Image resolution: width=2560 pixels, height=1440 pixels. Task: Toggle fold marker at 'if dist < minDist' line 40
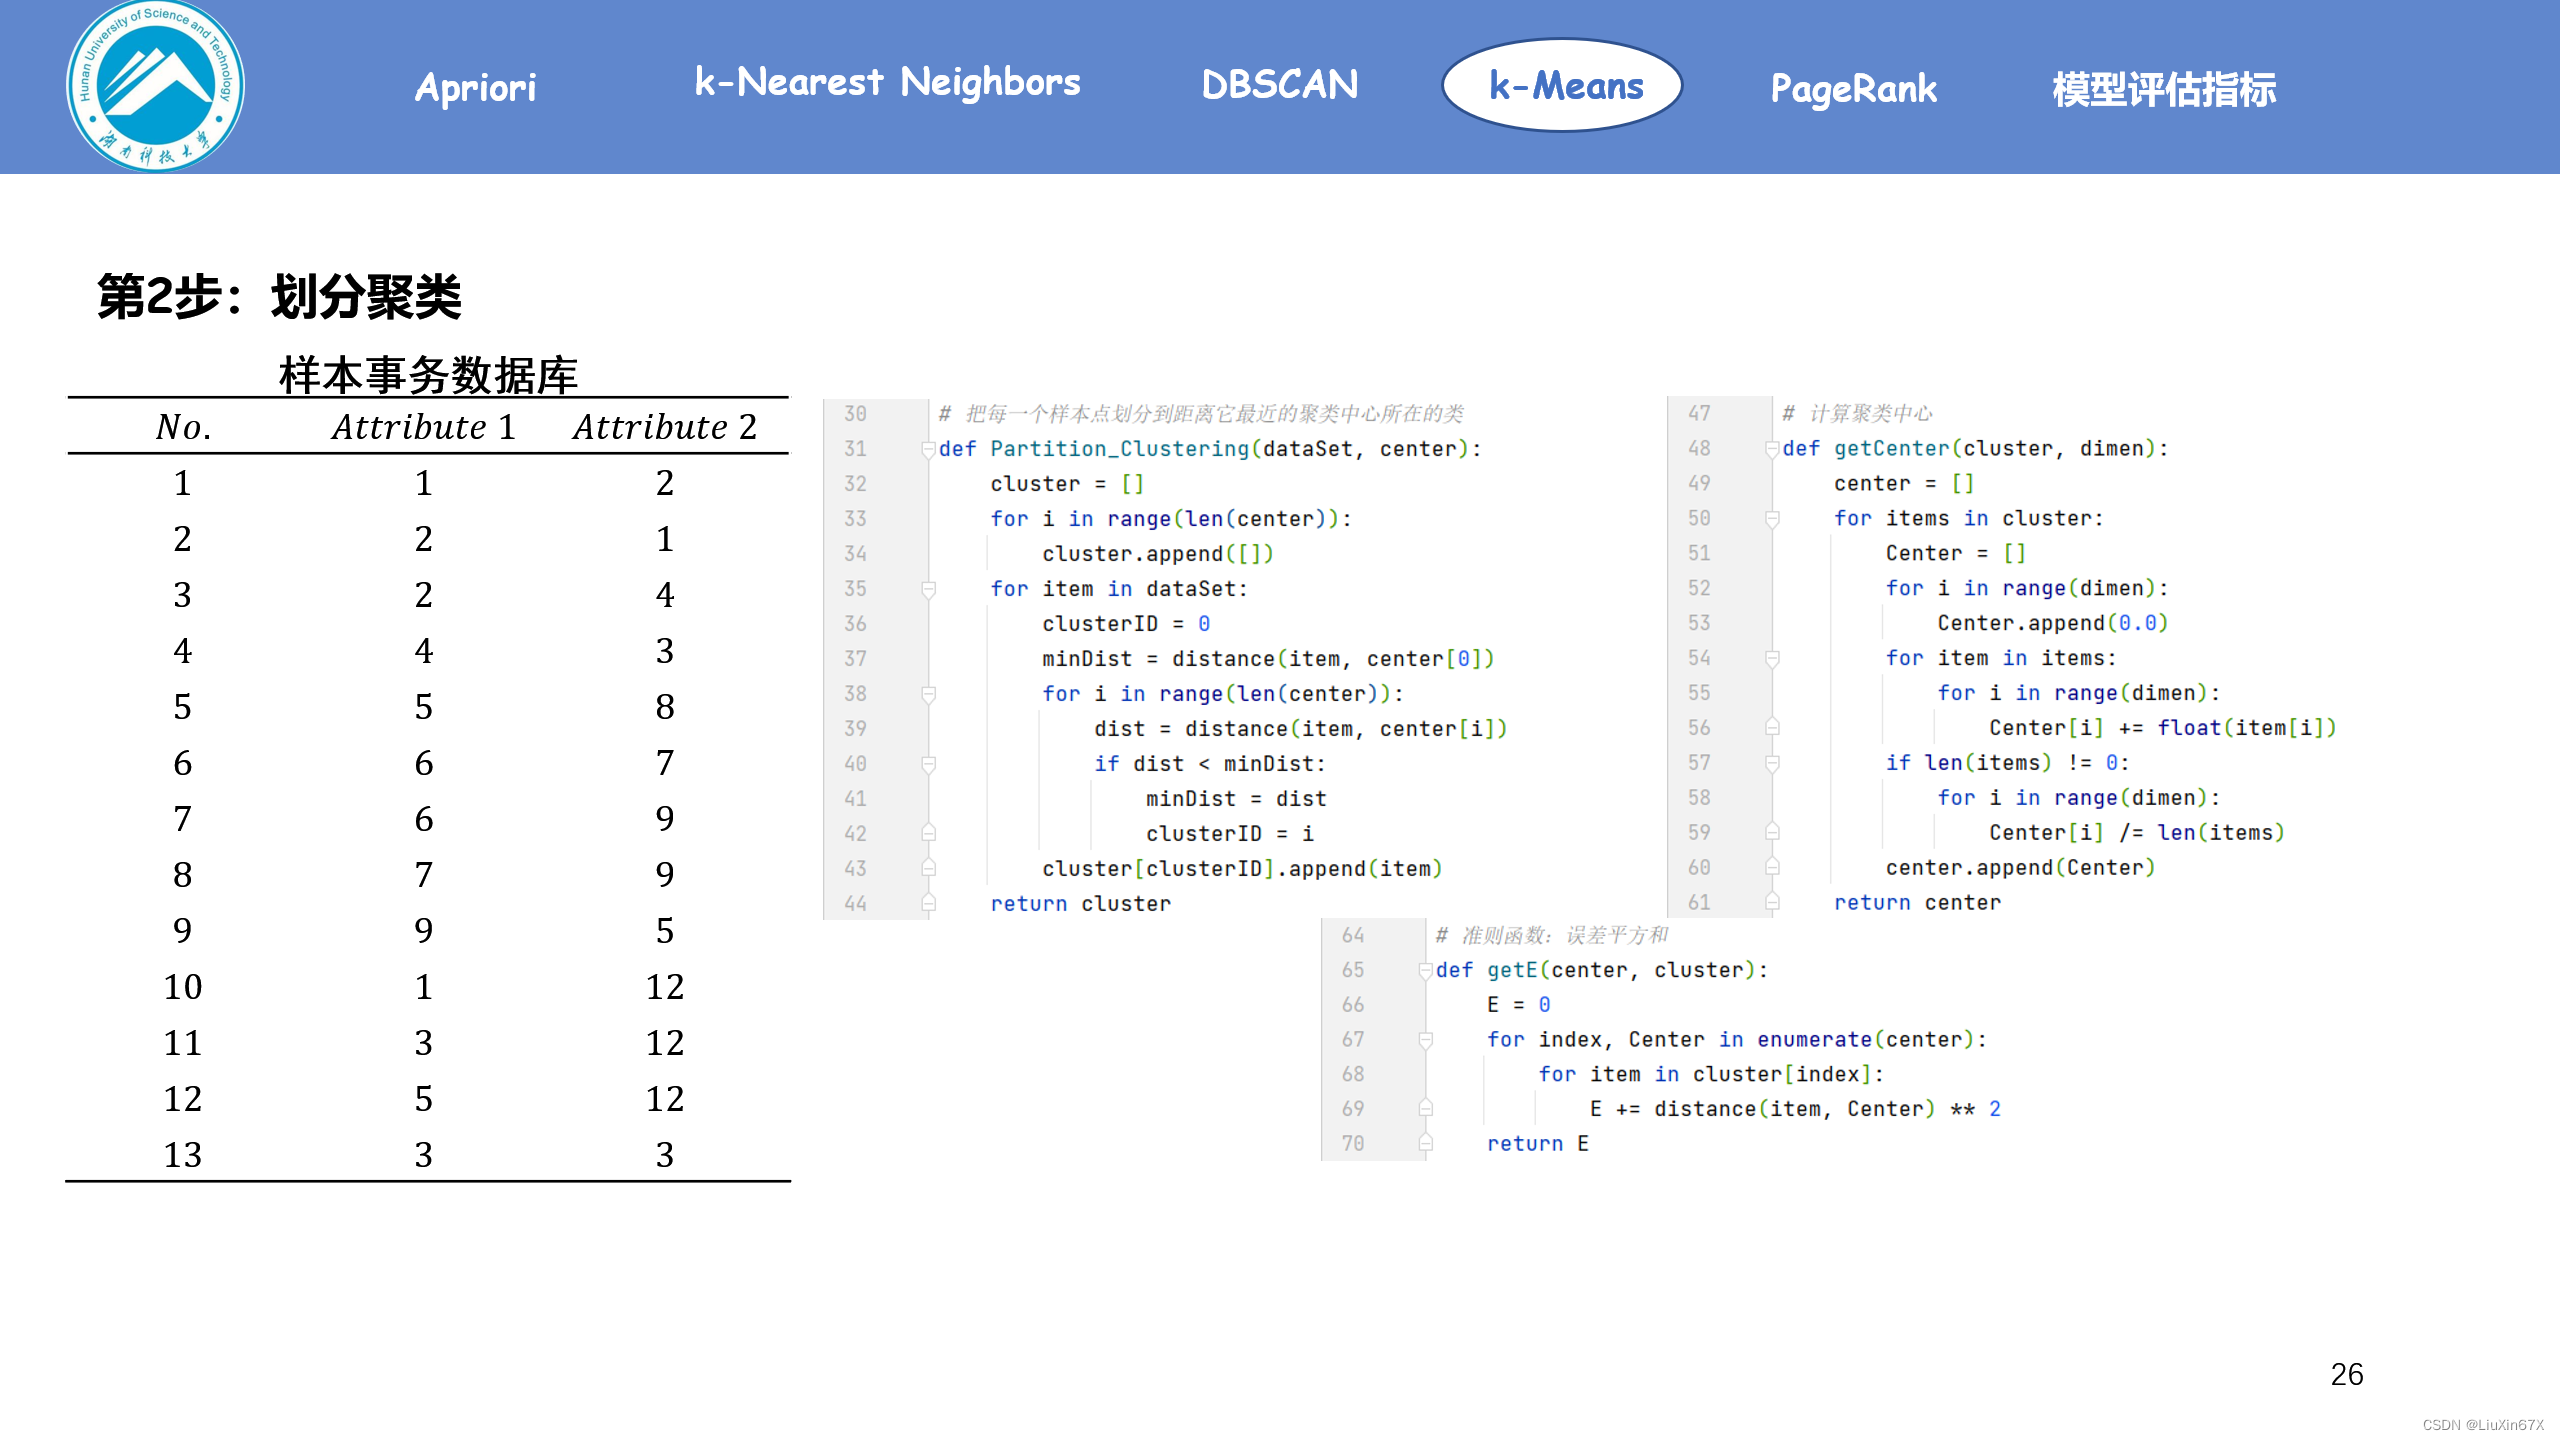(928, 764)
